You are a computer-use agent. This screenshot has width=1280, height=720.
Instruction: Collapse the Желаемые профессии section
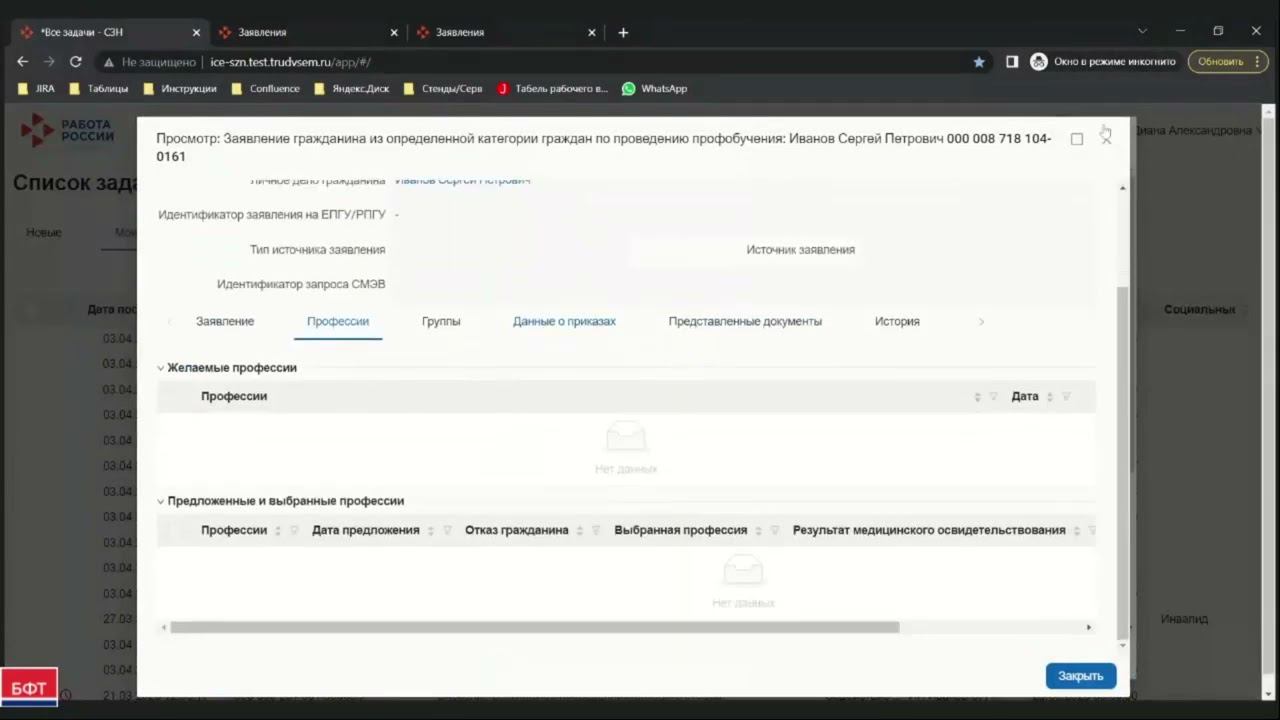click(x=161, y=368)
